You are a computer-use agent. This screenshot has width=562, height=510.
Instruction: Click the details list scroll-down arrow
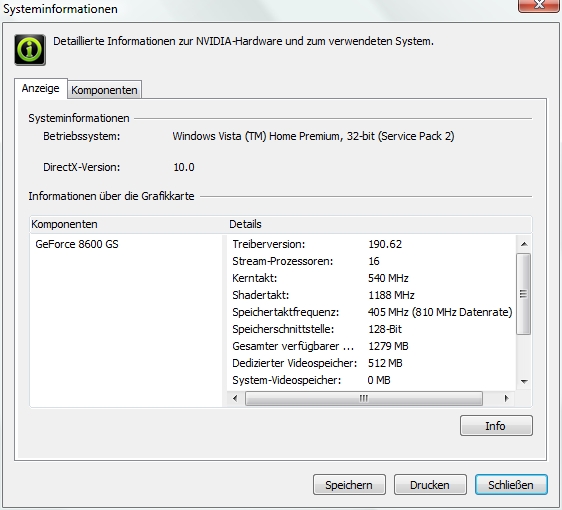point(524,381)
